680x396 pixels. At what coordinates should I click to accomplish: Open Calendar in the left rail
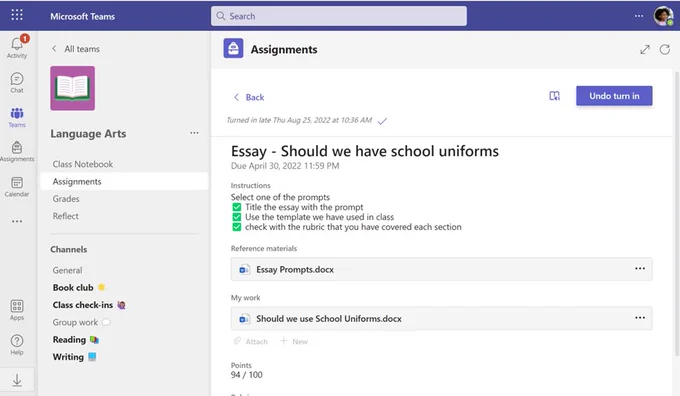(x=17, y=187)
